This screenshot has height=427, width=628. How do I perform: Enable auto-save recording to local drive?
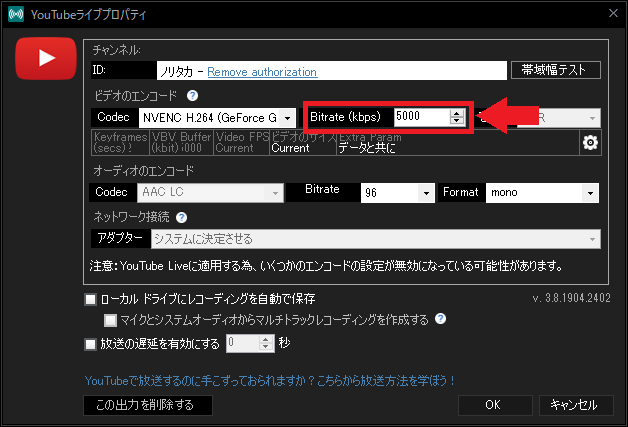[91, 299]
